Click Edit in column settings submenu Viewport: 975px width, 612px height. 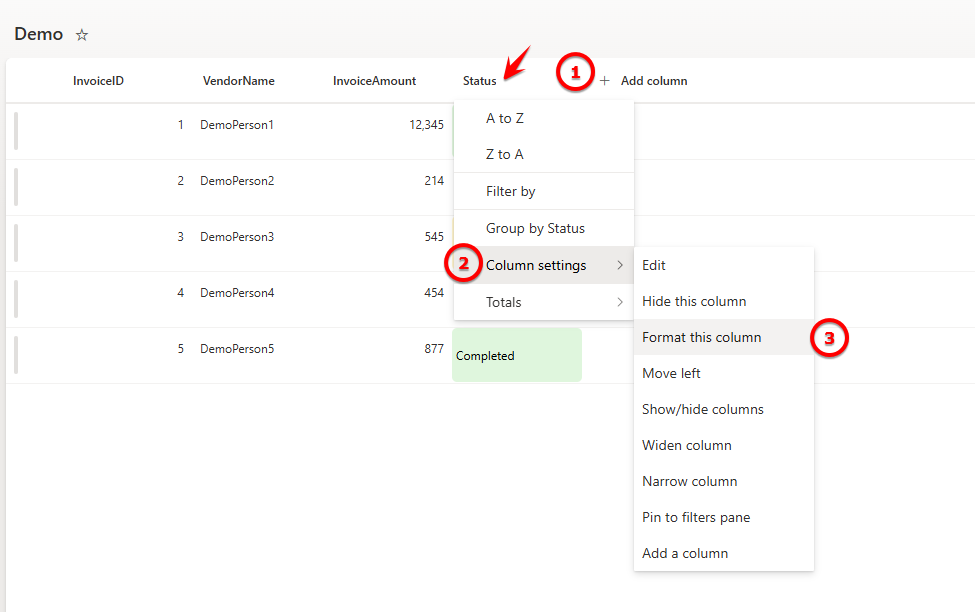654,265
